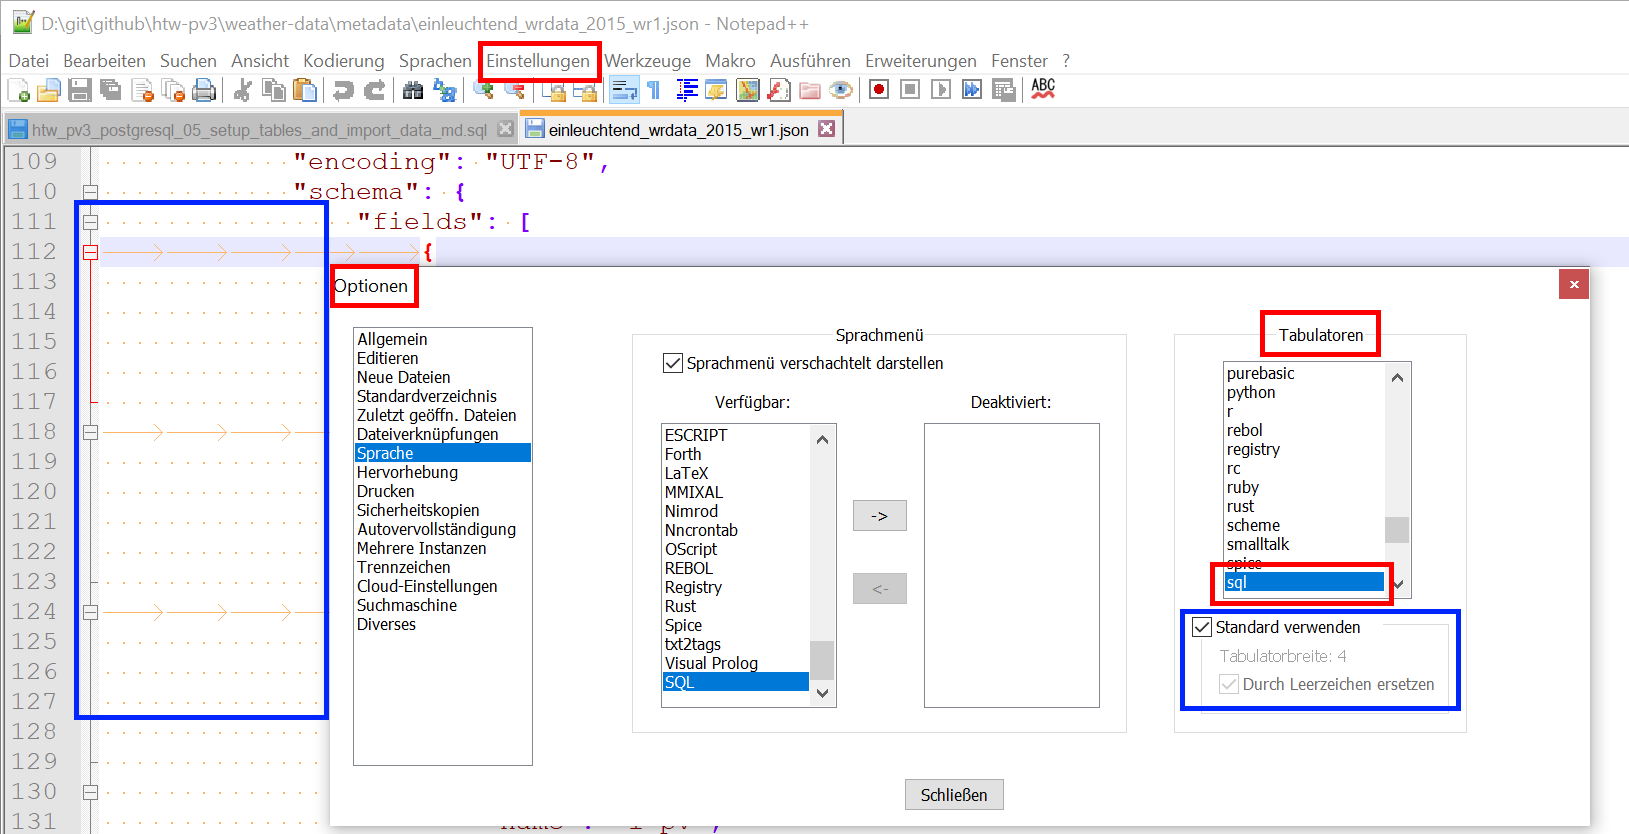Toggle the indent guide toolbar icon

686,91
